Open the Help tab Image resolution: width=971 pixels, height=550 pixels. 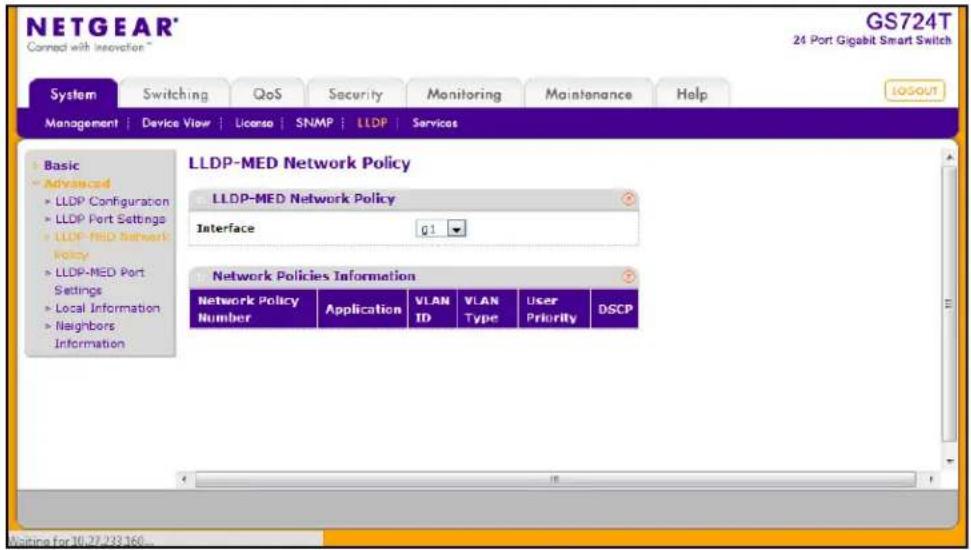pyautogui.click(x=692, y=95)
